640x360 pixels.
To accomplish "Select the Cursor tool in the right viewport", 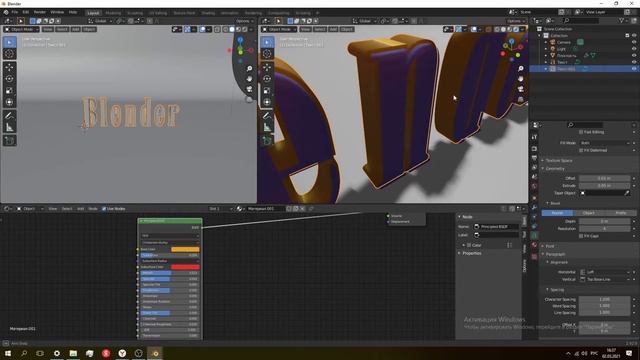I will coord(267,54).
